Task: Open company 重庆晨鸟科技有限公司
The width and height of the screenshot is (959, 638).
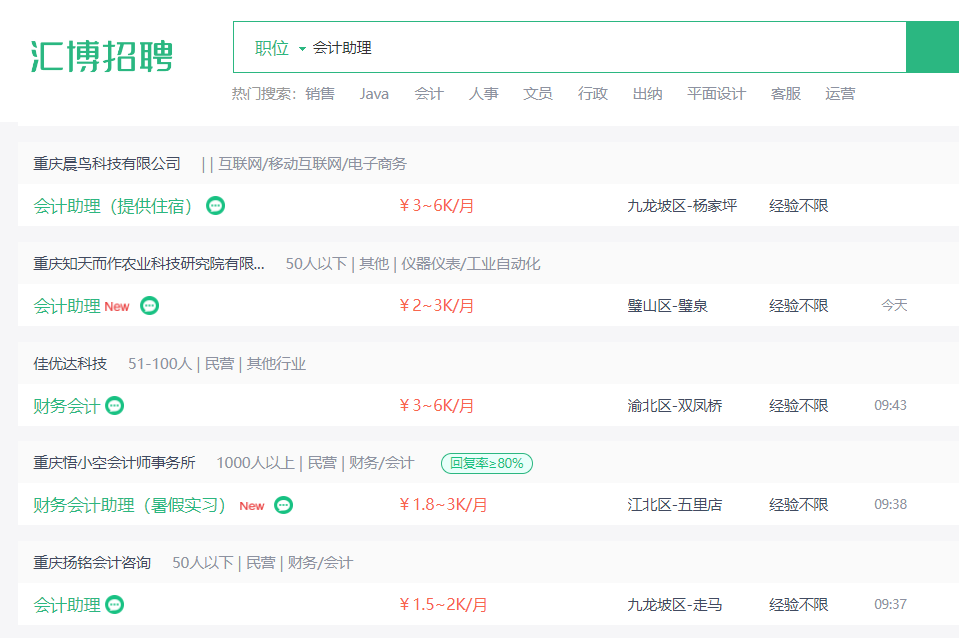Action: (x=107, y=163)
